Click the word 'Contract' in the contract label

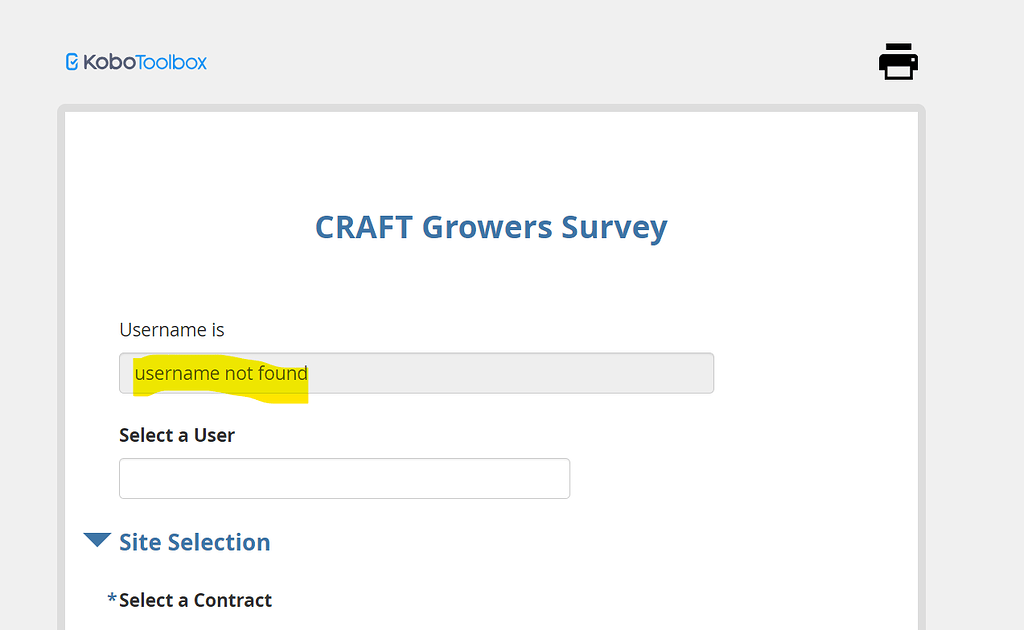232,601
